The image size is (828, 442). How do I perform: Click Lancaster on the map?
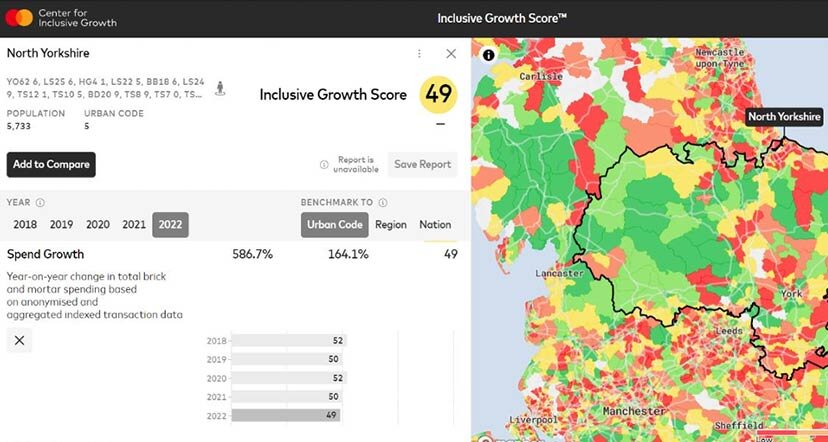pyautogui.click(x=559, y=274)
